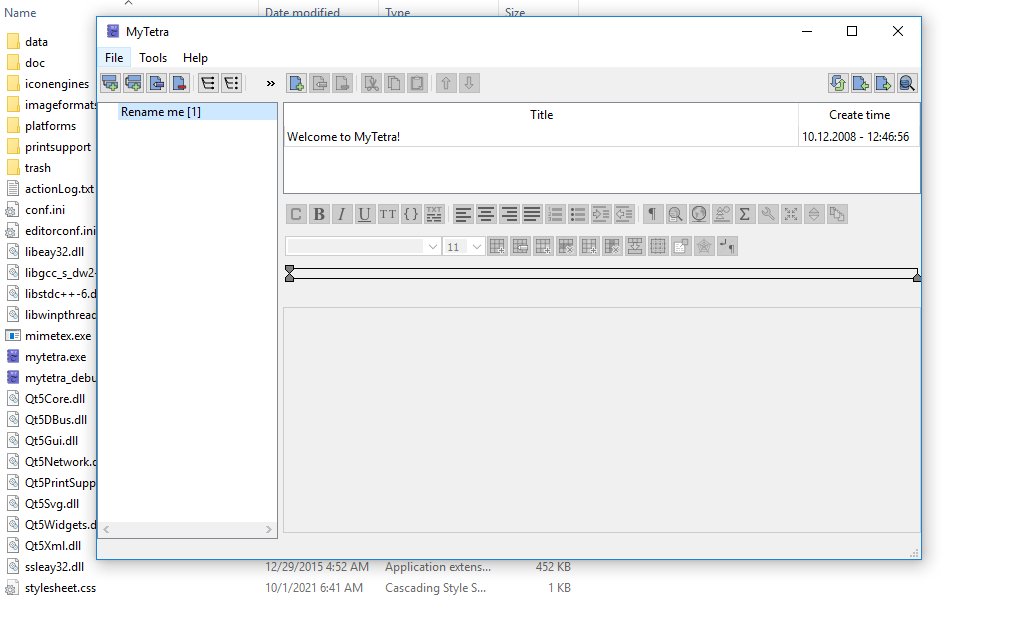Start synchronization with the blue-green arrows icon
This screenshot has height=629, width=1028.
[x=838, y=83]
